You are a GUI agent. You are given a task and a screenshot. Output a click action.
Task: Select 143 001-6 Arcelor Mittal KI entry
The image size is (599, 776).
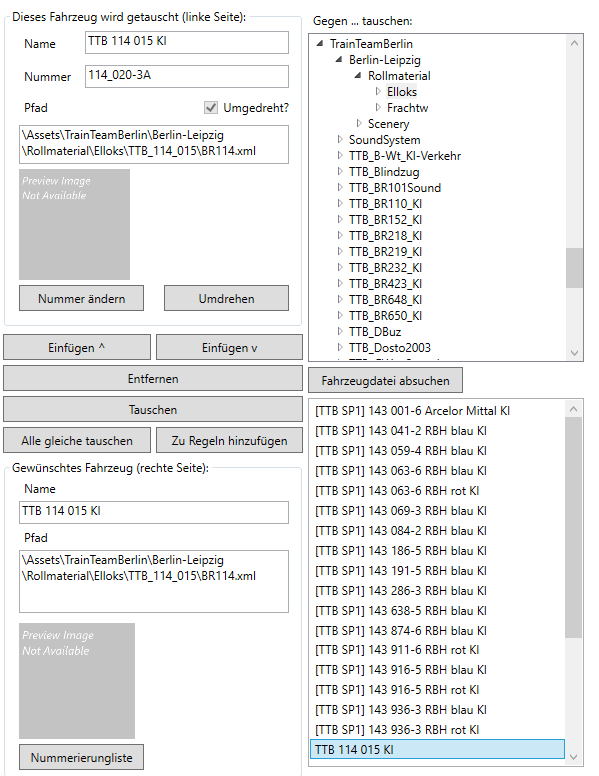pyautogui.click(x=437, y=411)
